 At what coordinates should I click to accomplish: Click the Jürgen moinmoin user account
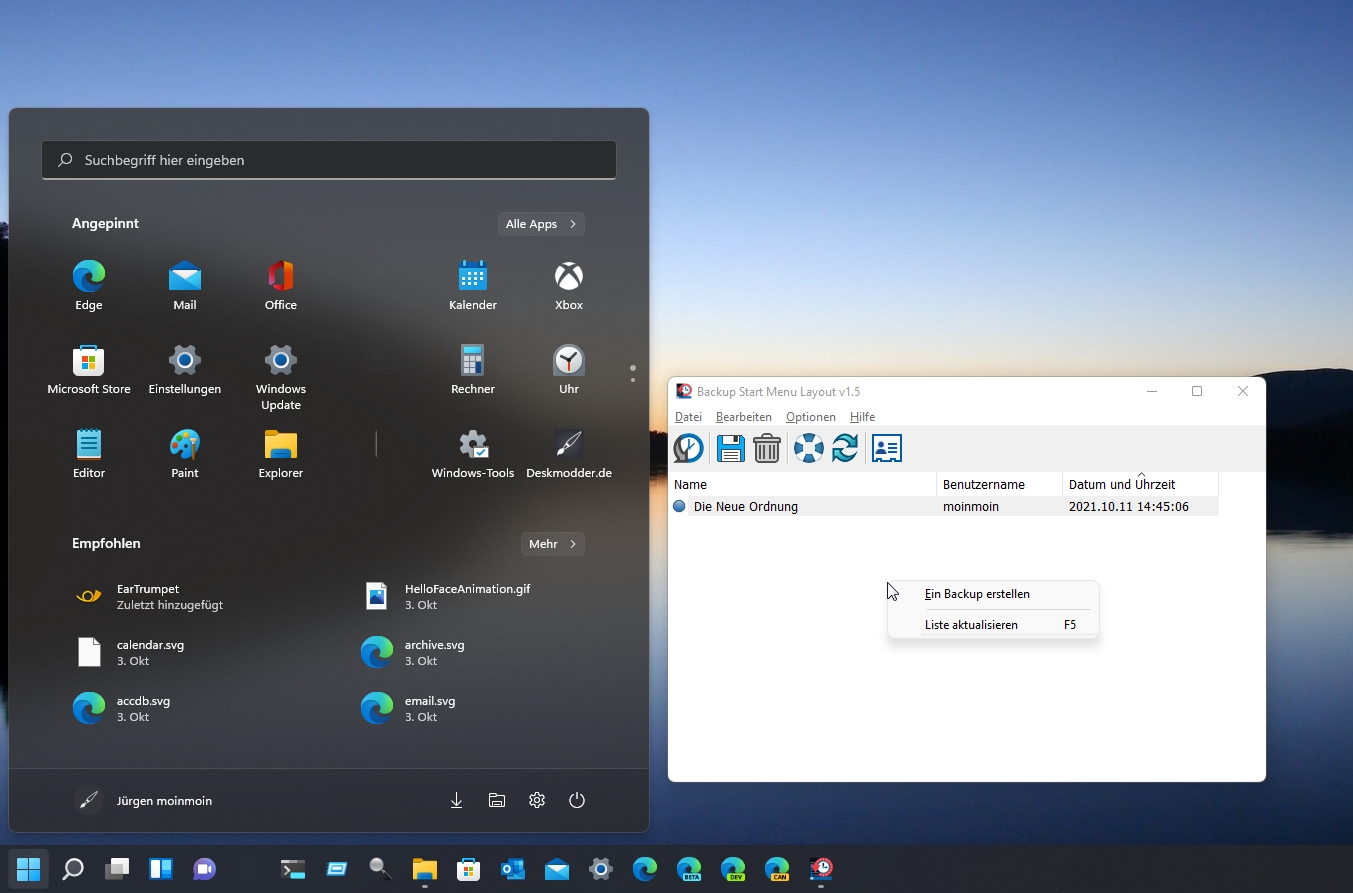143,800
